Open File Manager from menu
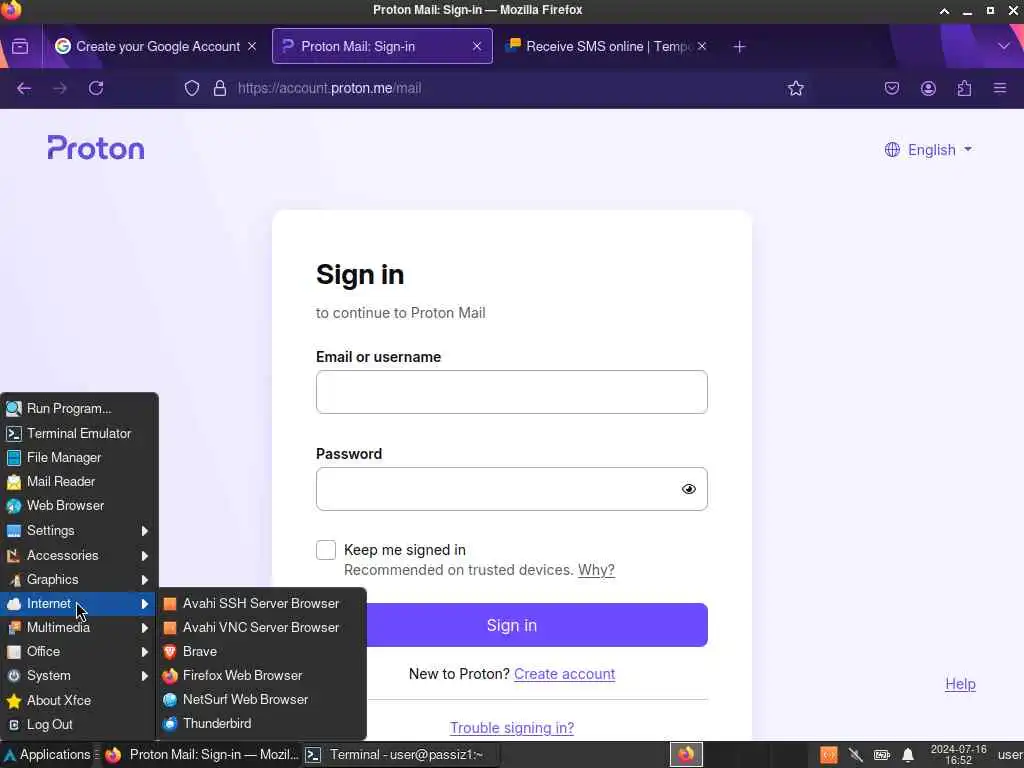 point(79,457)
